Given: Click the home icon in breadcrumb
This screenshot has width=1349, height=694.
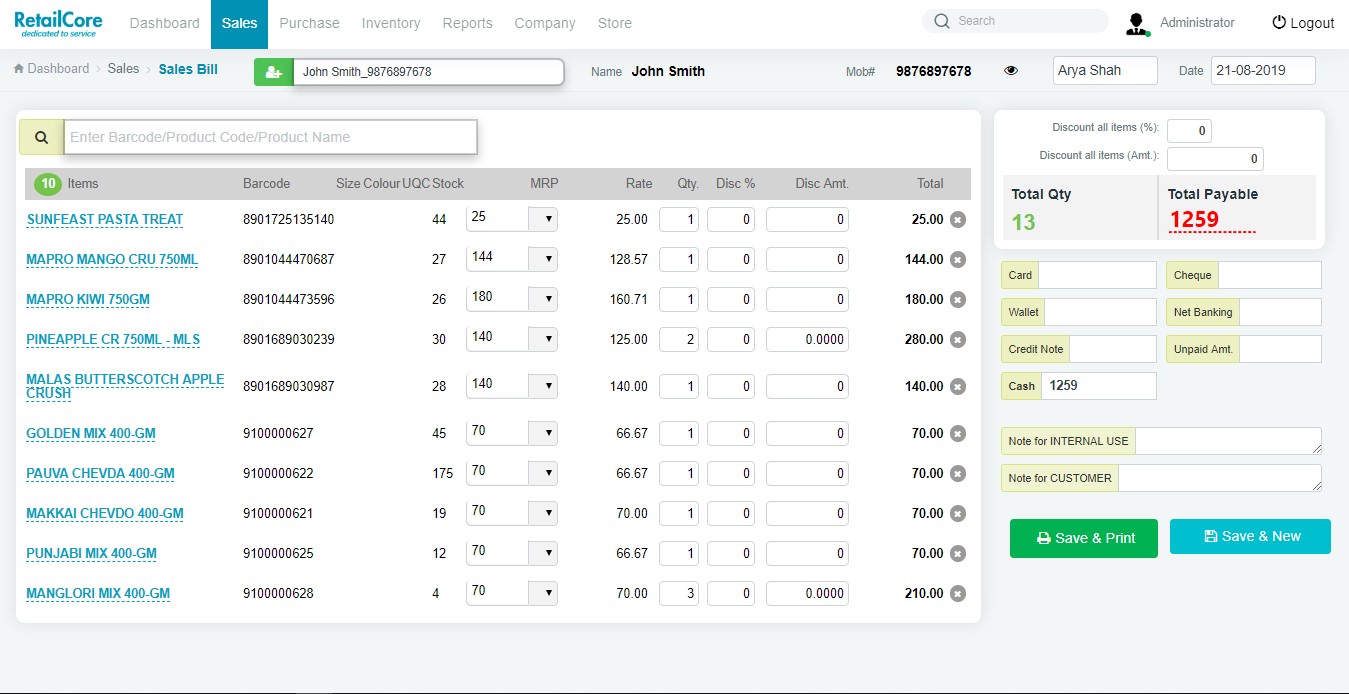Looking at the screenshot, I should tap(19, 69).
